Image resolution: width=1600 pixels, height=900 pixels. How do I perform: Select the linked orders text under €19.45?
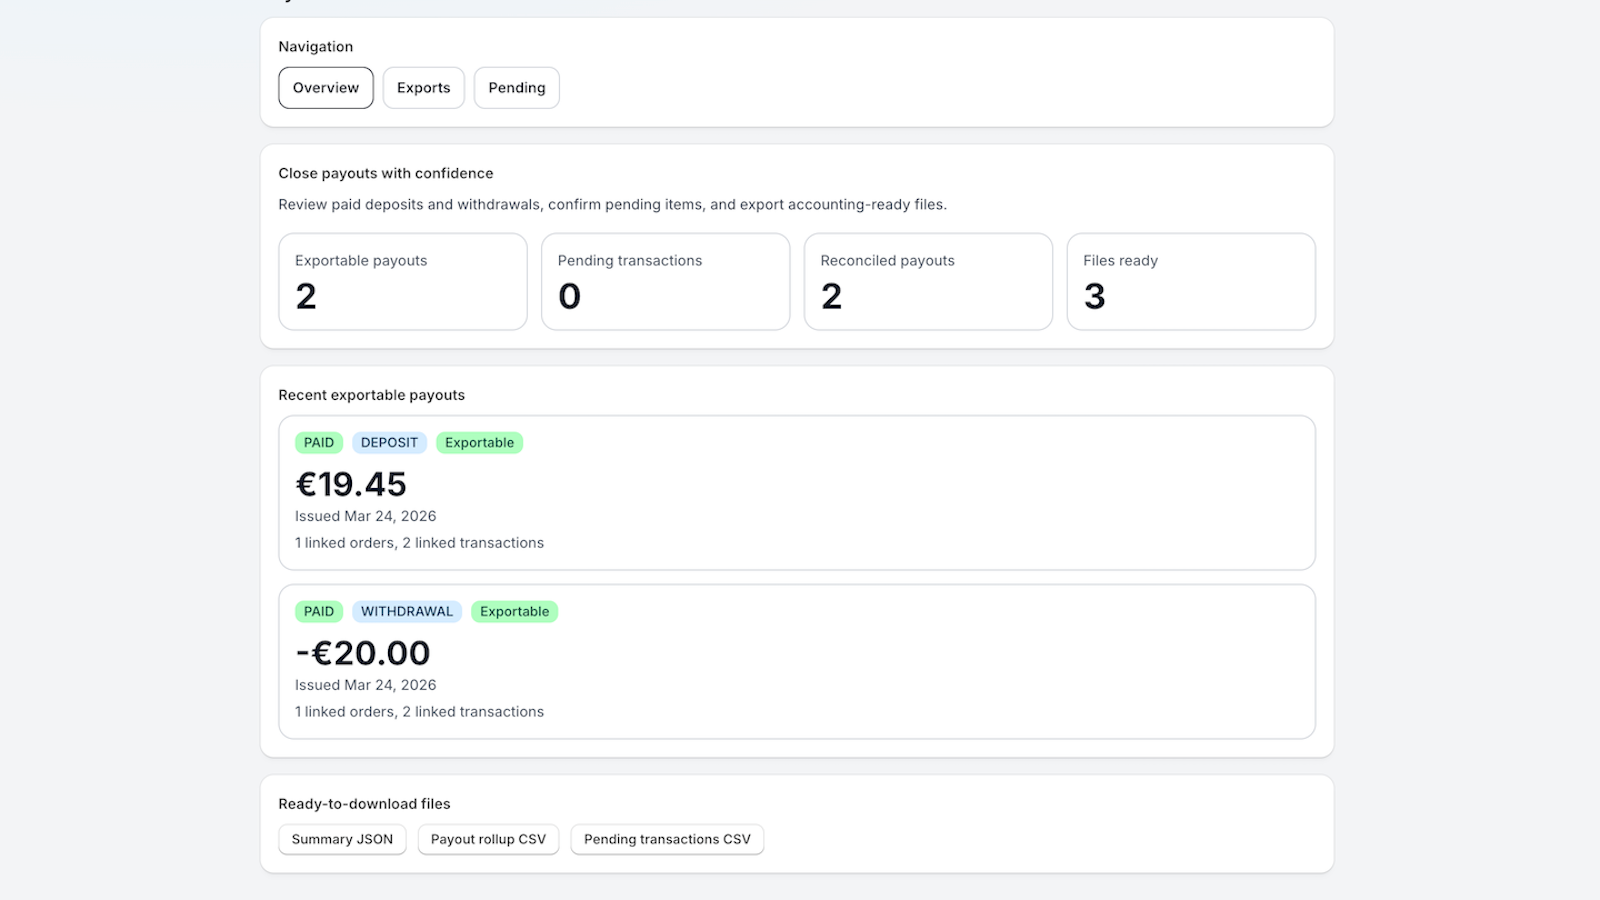345,543
